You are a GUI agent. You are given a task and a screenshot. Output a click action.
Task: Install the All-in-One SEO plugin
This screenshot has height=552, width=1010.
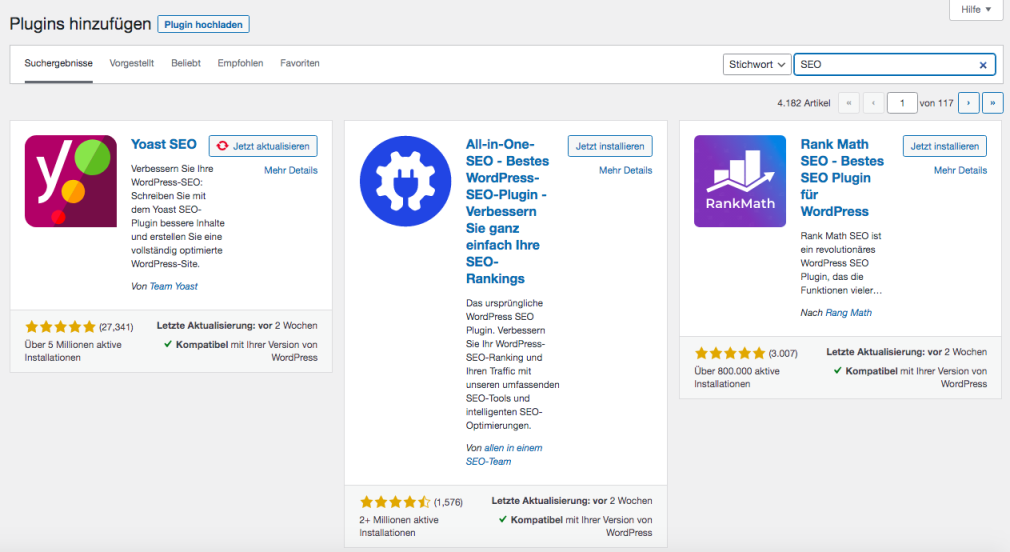point(610,146)
